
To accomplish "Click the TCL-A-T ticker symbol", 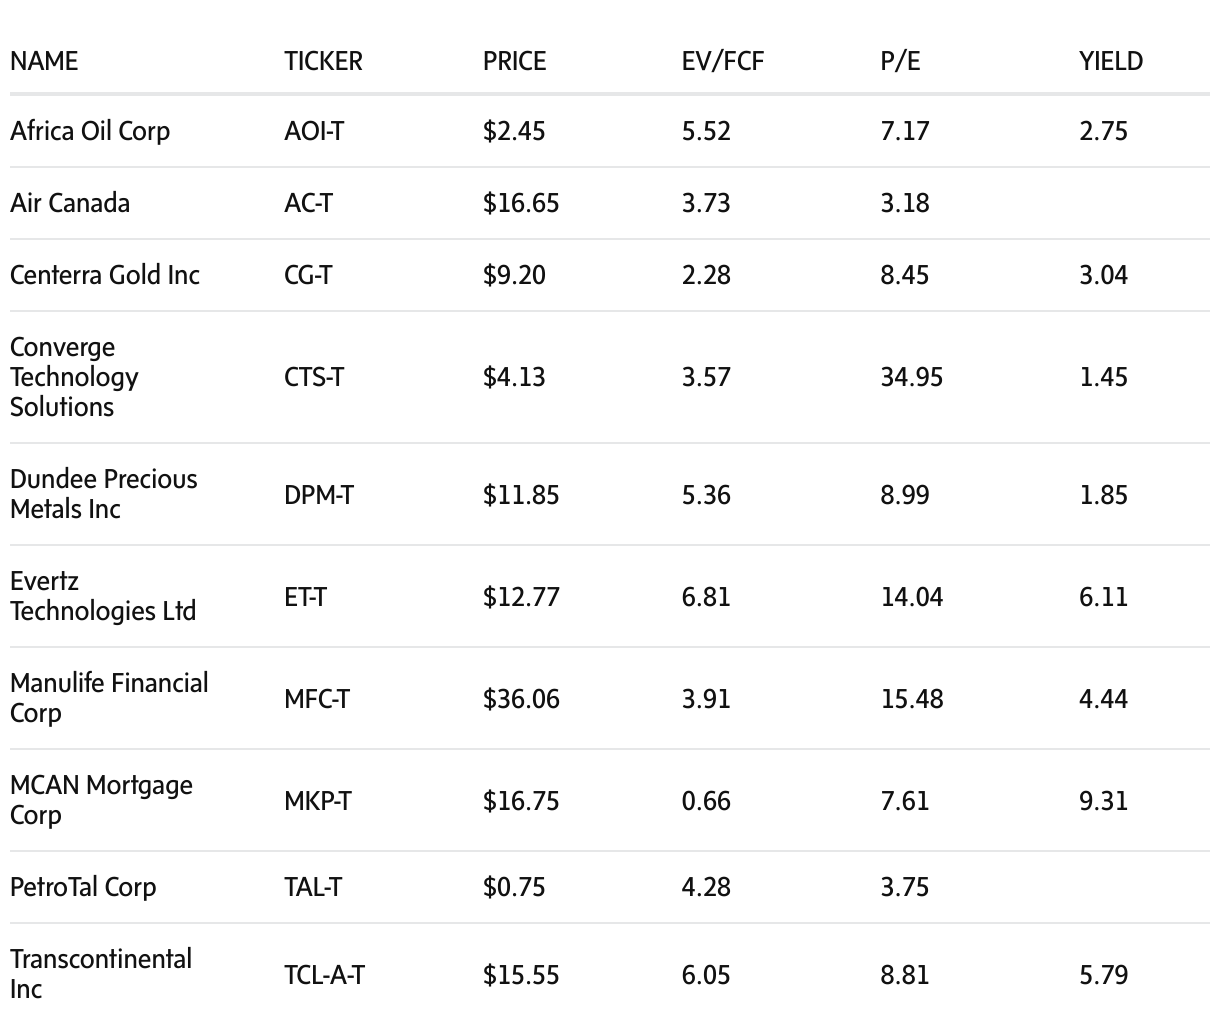I will (324, 974).
